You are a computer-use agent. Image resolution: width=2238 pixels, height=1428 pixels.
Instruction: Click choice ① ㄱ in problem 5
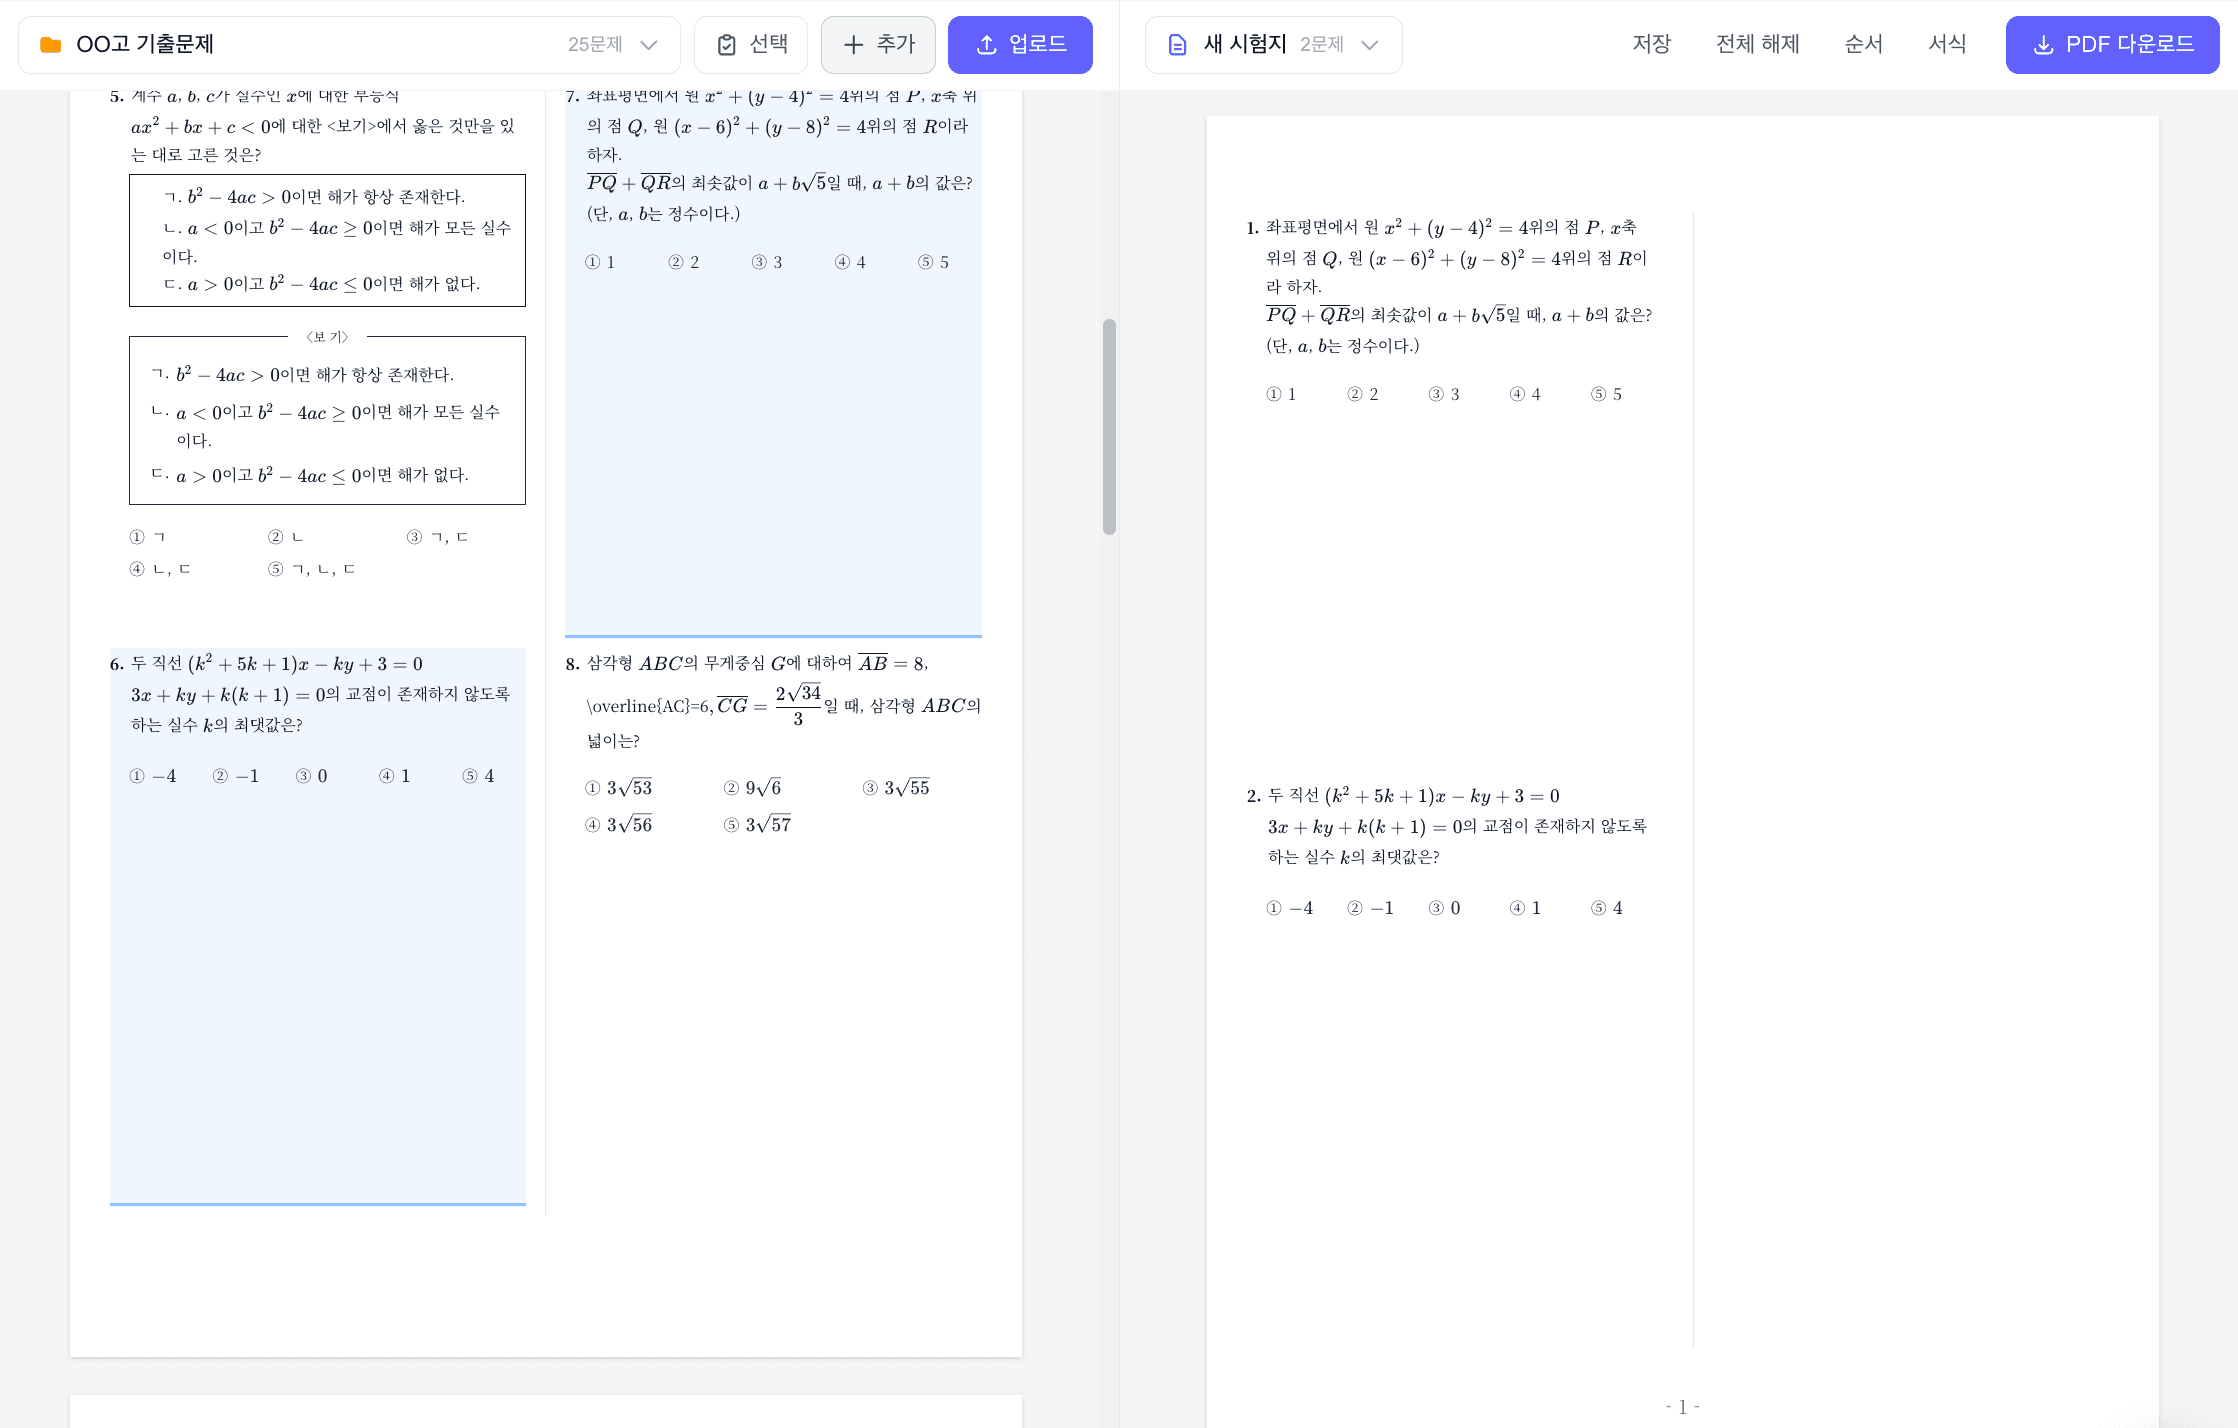click(148, 537)
